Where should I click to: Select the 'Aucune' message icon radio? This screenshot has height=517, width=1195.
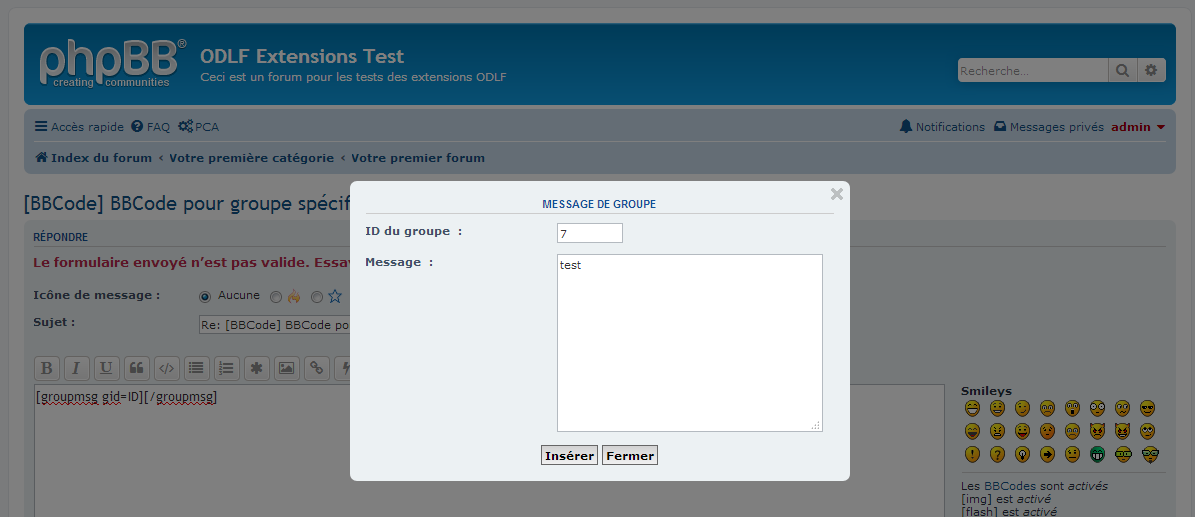(x=205, y=297)
